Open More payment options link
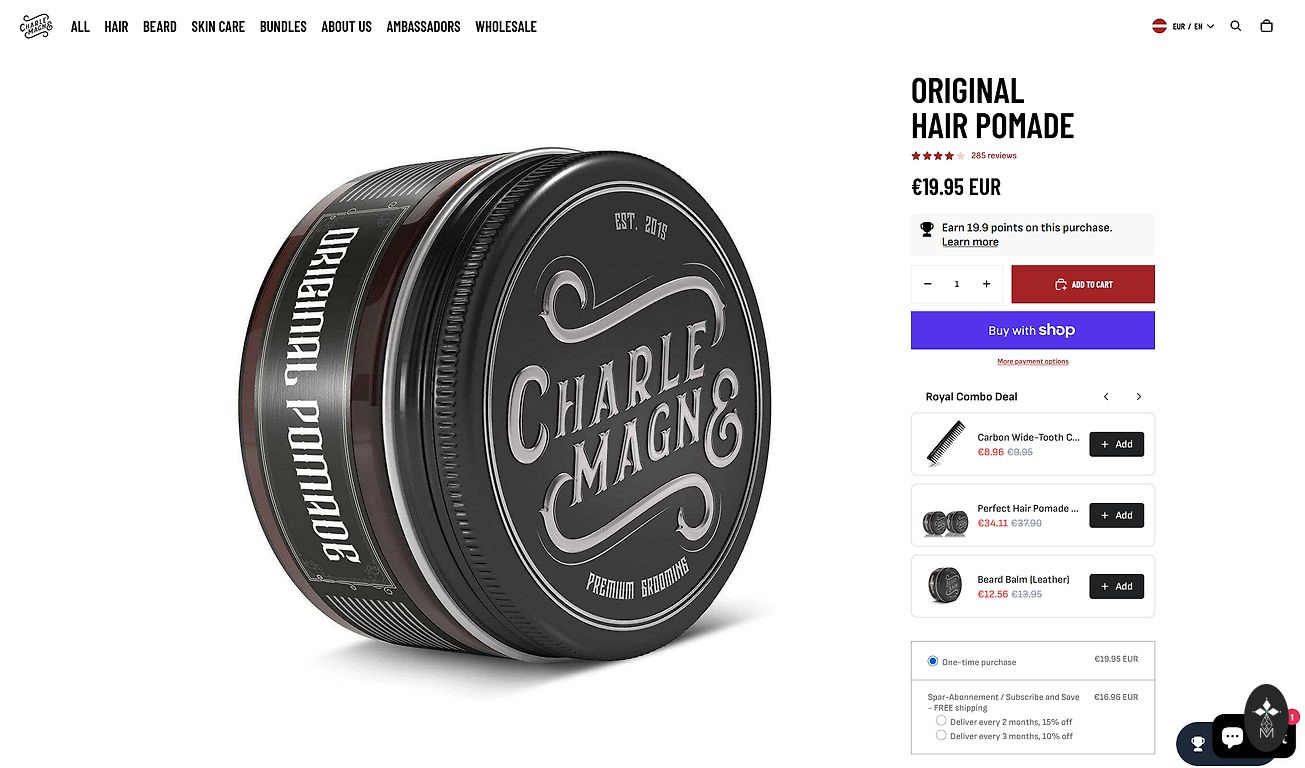1305x768 pixels. (x=1033, y=361)
